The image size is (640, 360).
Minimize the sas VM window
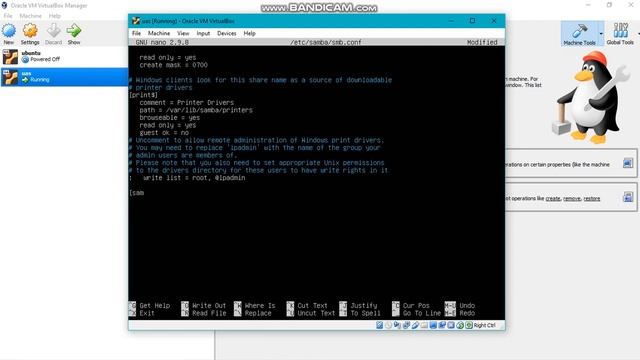451,20
